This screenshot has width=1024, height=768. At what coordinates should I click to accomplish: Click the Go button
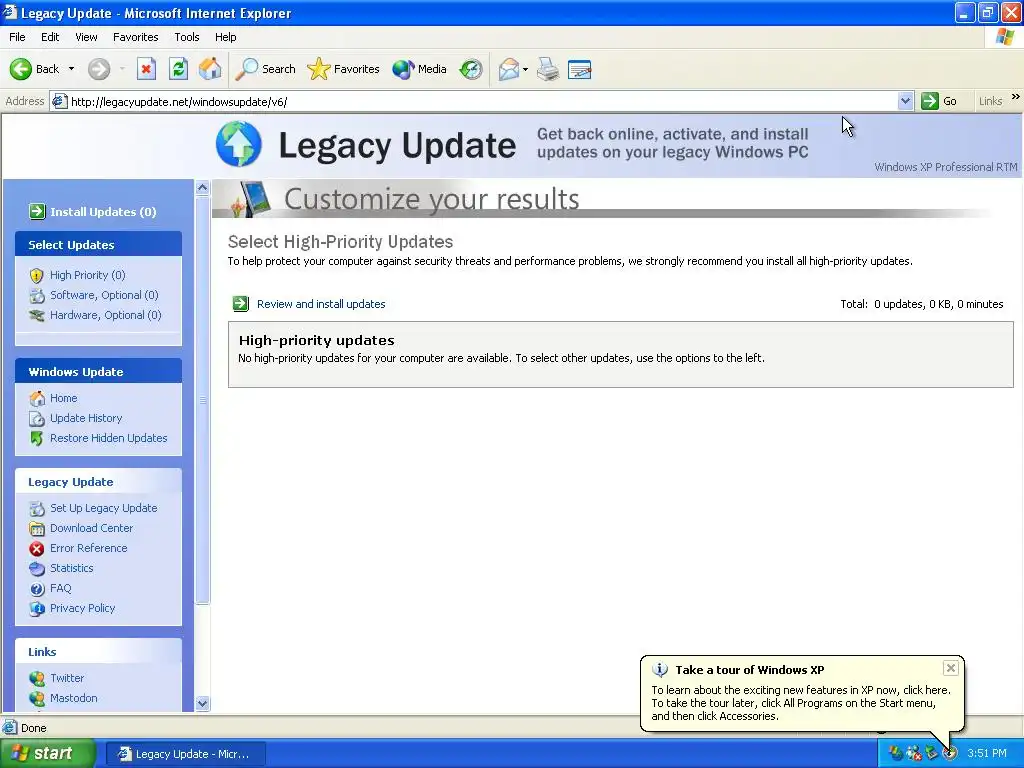[x=940, y=101]
